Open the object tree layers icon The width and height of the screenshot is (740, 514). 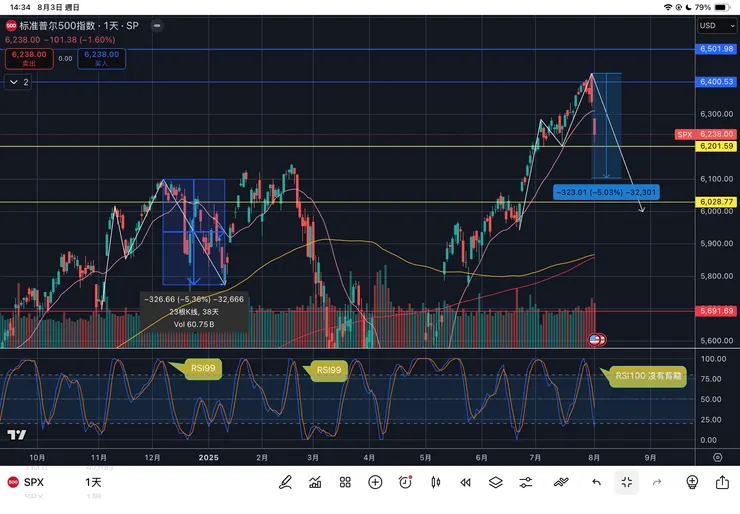[x=496, y=482]
